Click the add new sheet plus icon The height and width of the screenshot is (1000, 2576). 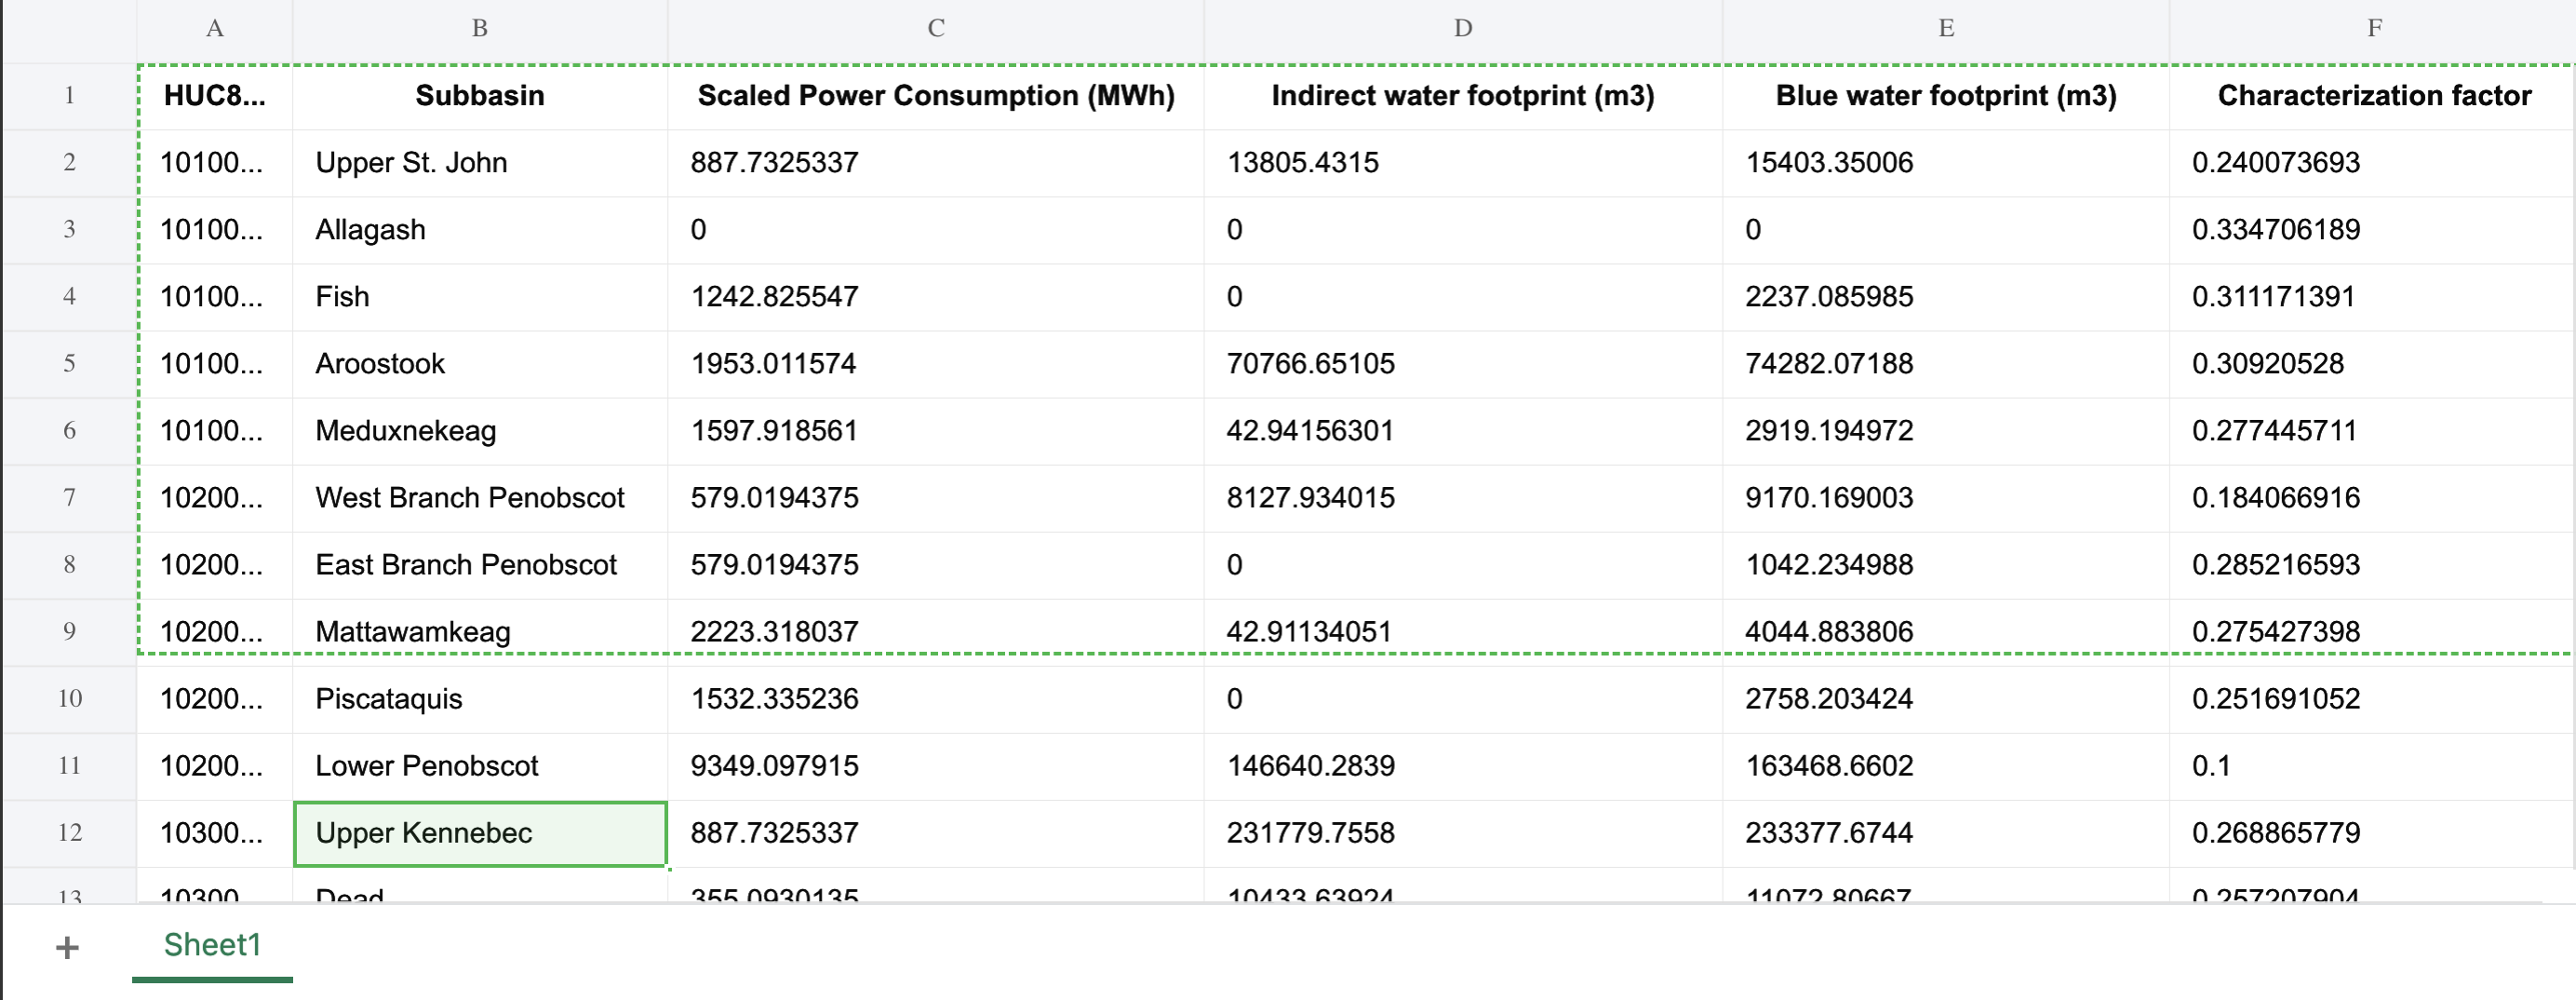point(67,947)
